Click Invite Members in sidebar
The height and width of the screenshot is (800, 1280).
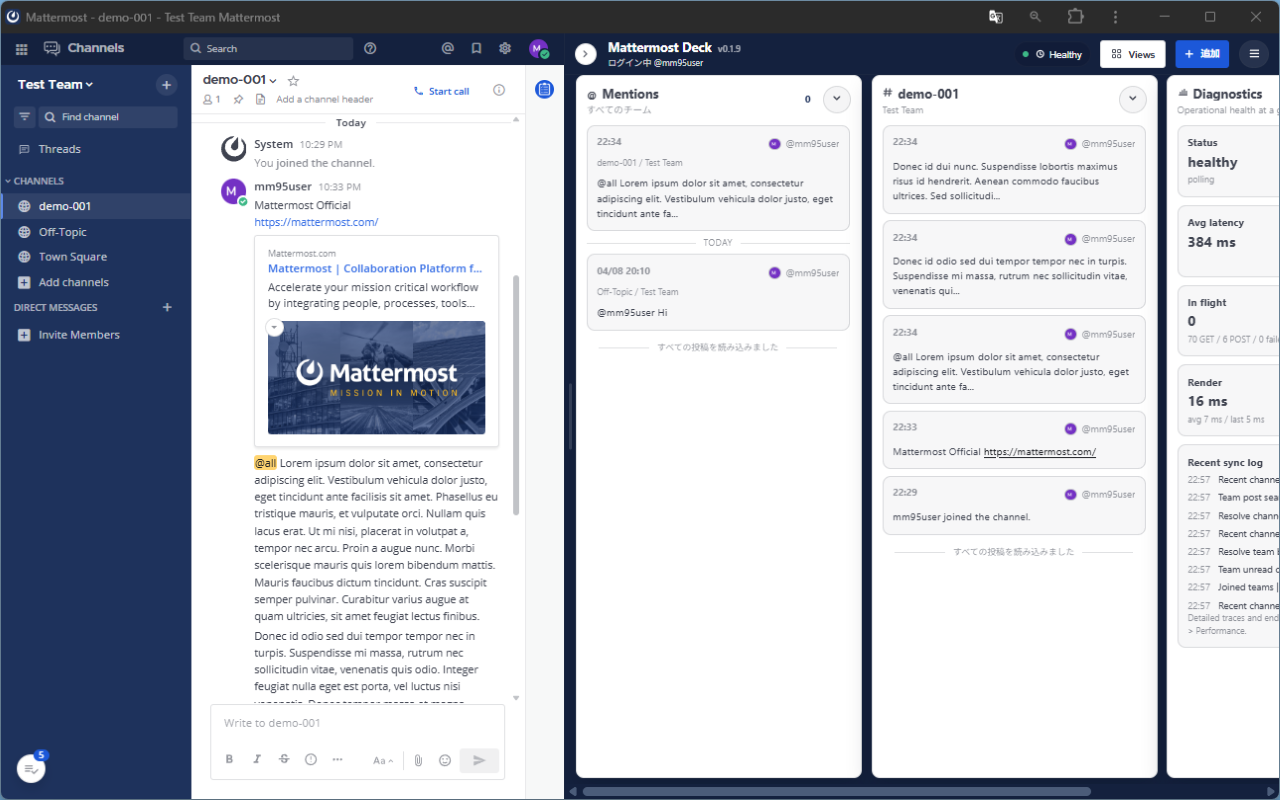(95, 335)
